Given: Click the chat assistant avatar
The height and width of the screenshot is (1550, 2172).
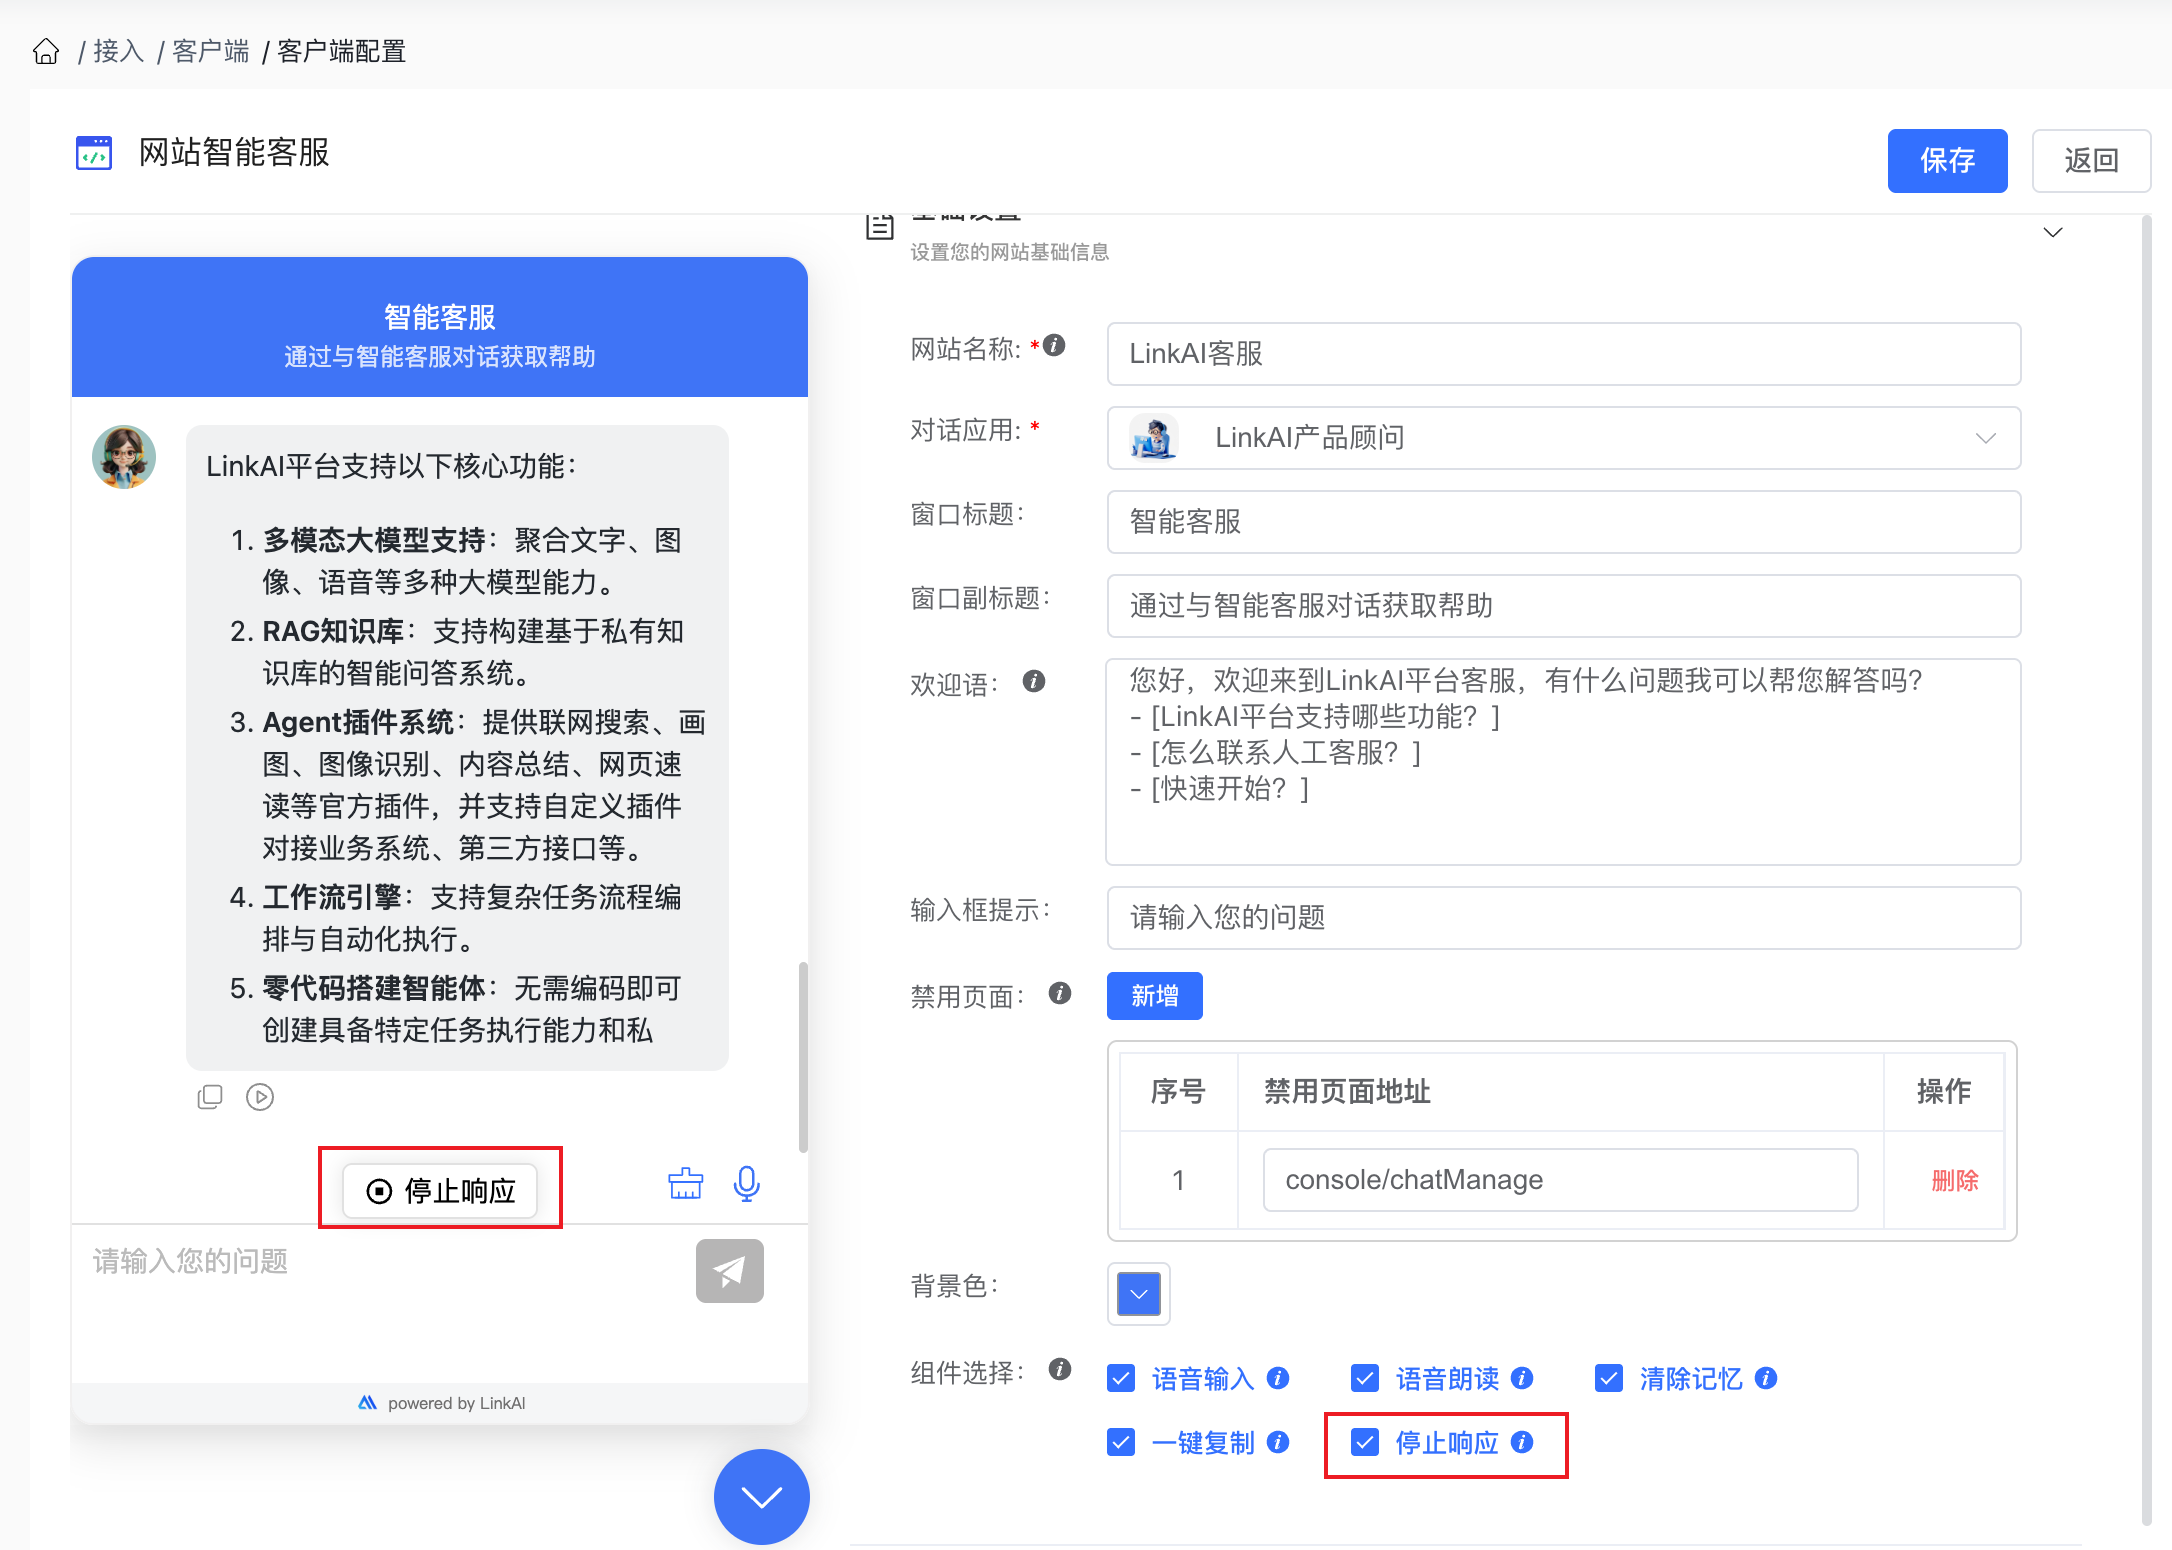Looking at the screenshot, I should (124, 457).
